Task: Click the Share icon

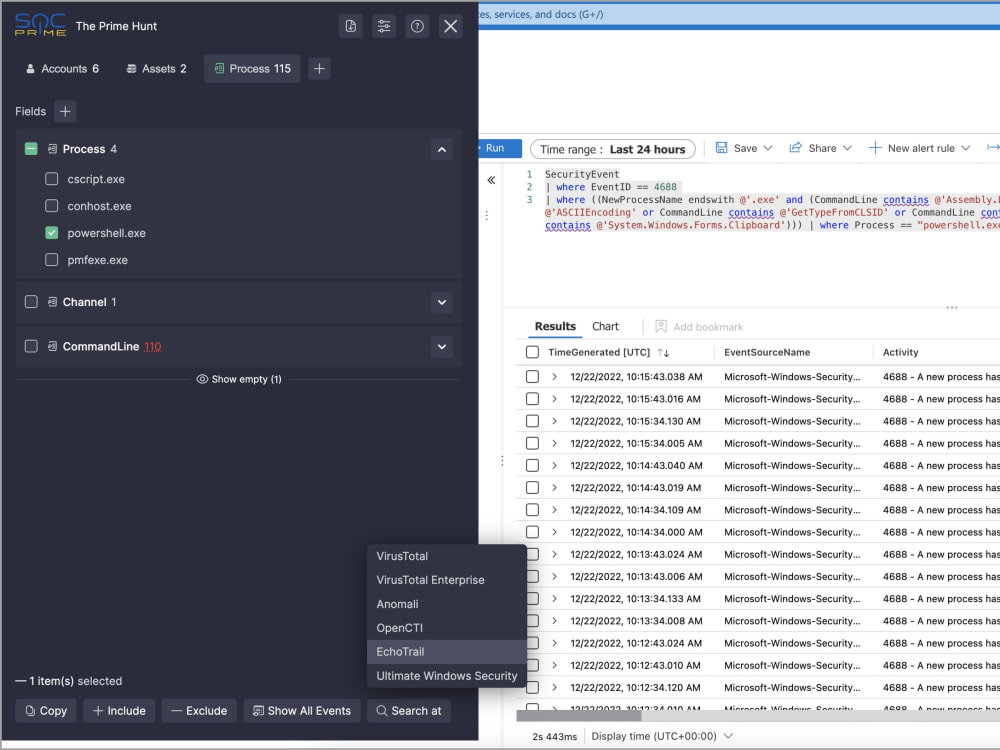Action: click(795, 148)
